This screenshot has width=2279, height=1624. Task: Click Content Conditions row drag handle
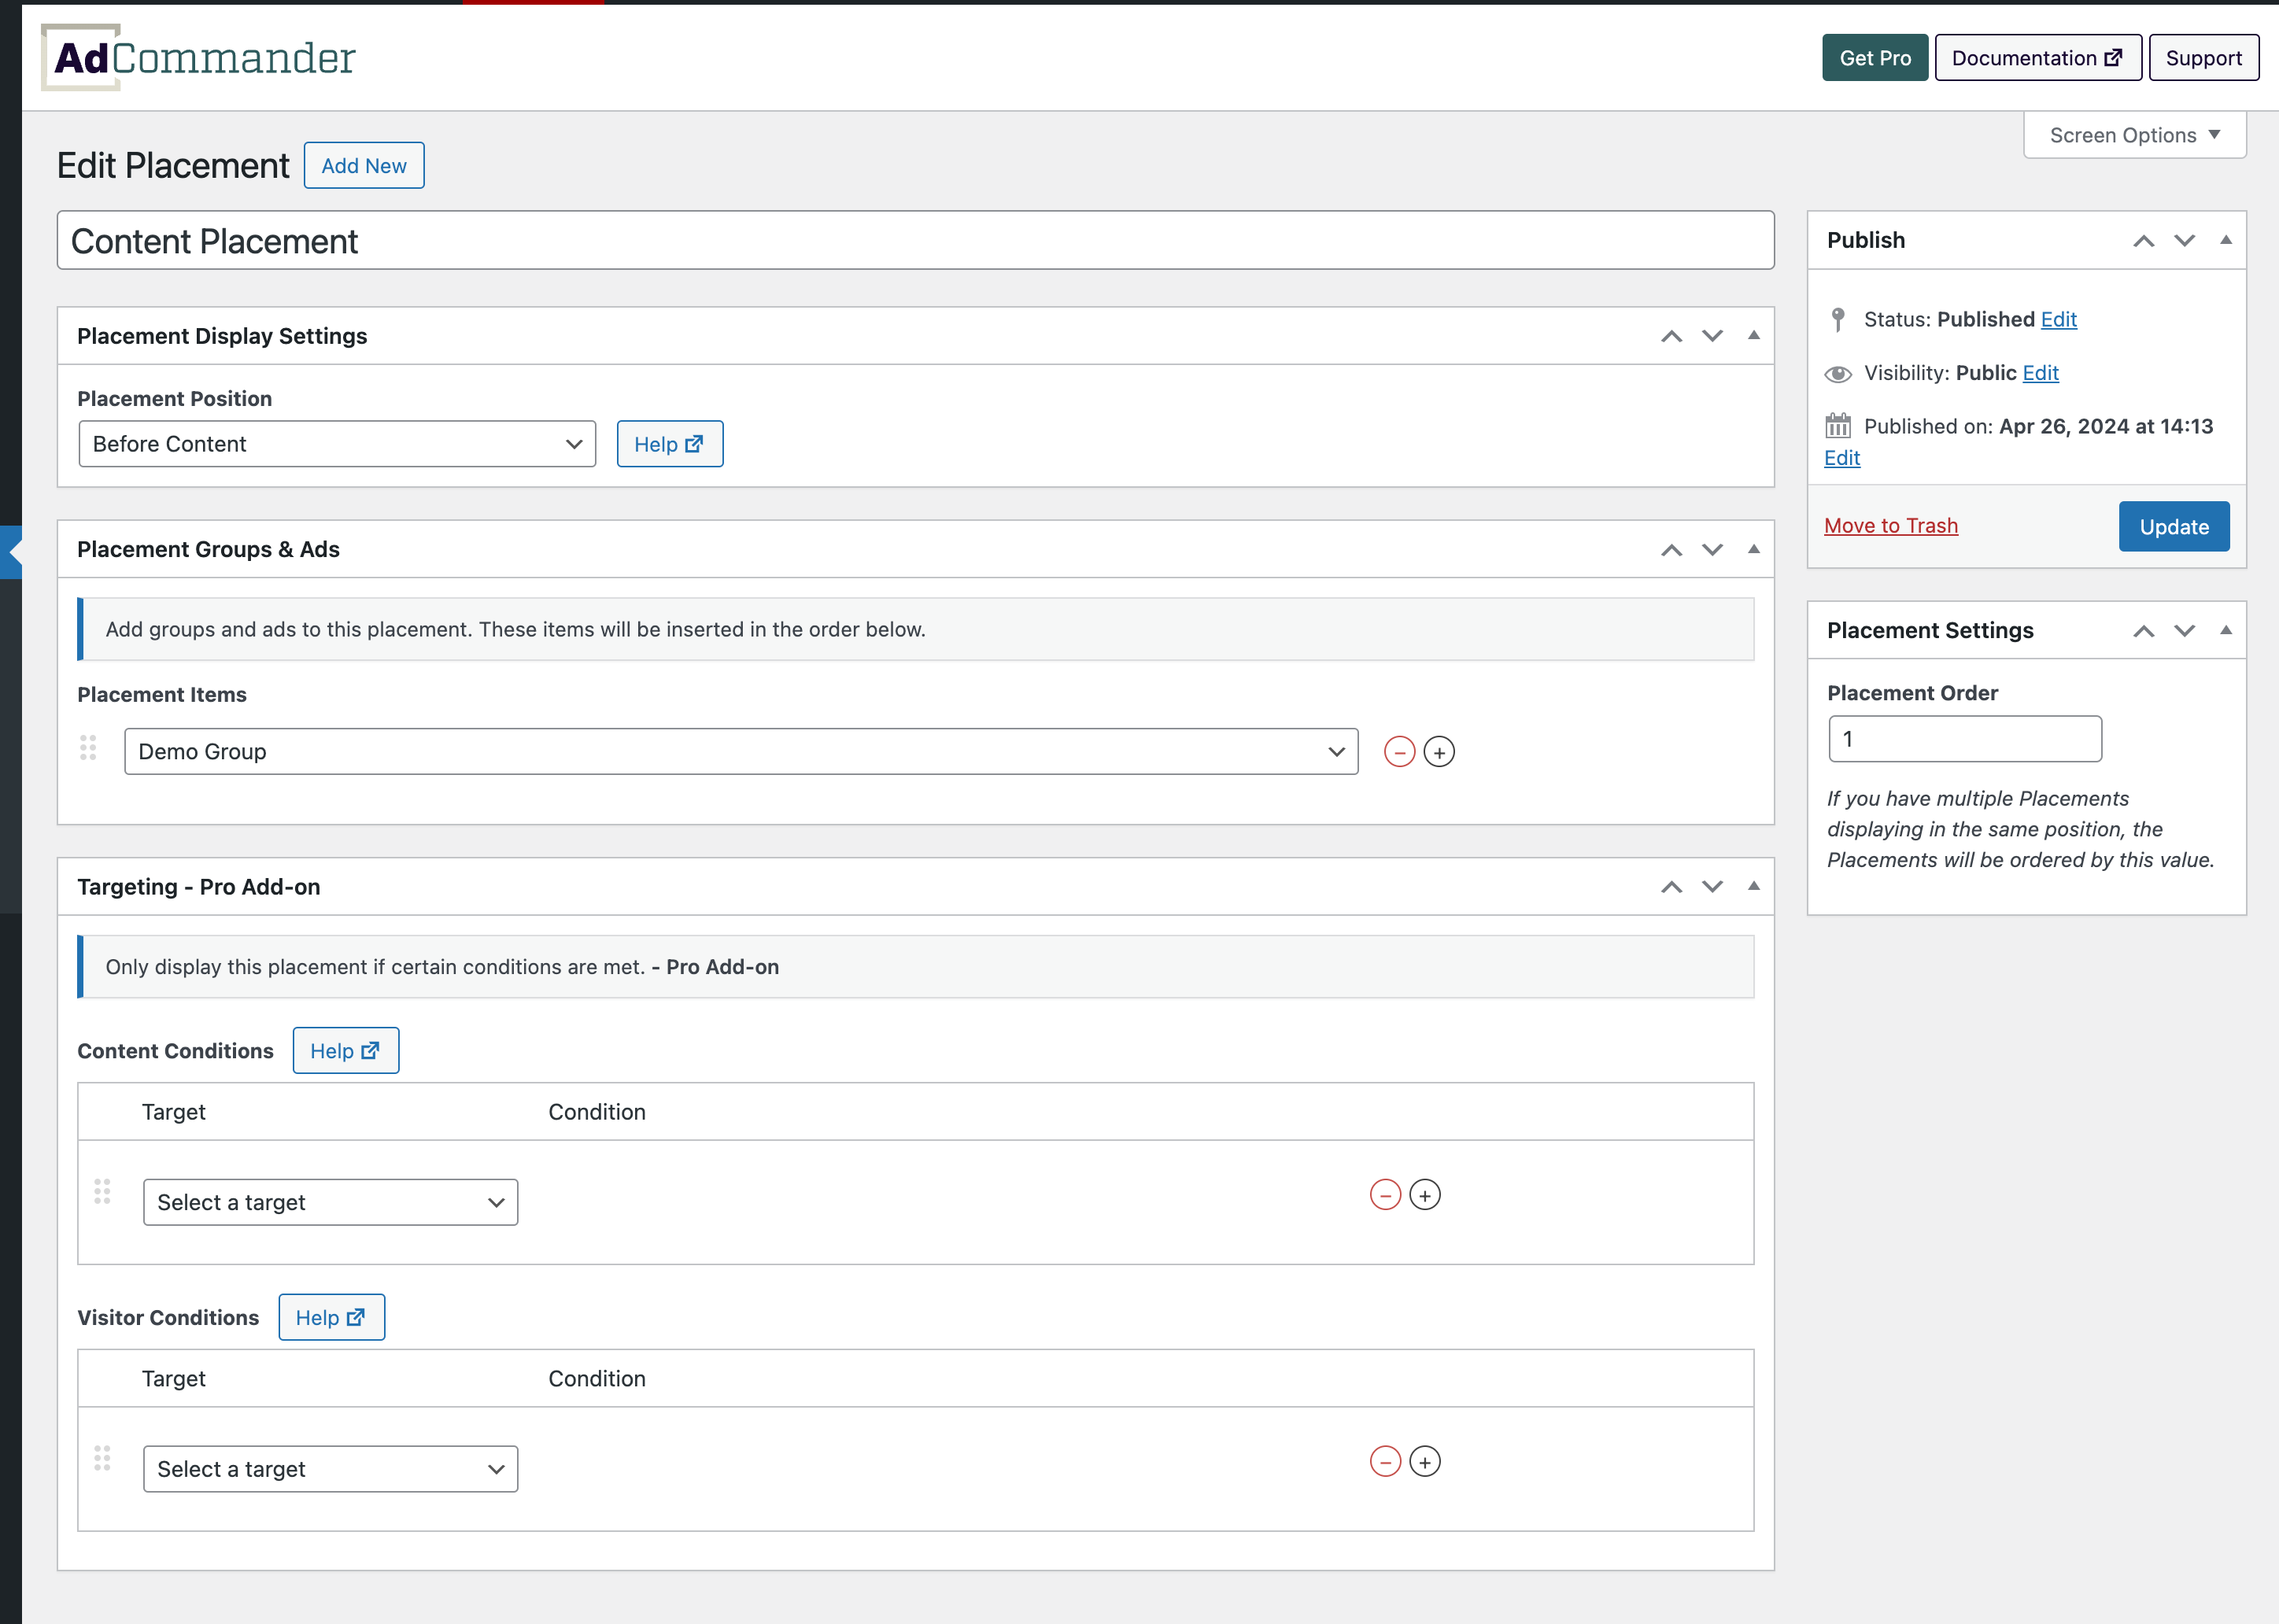coord(102,1191)
